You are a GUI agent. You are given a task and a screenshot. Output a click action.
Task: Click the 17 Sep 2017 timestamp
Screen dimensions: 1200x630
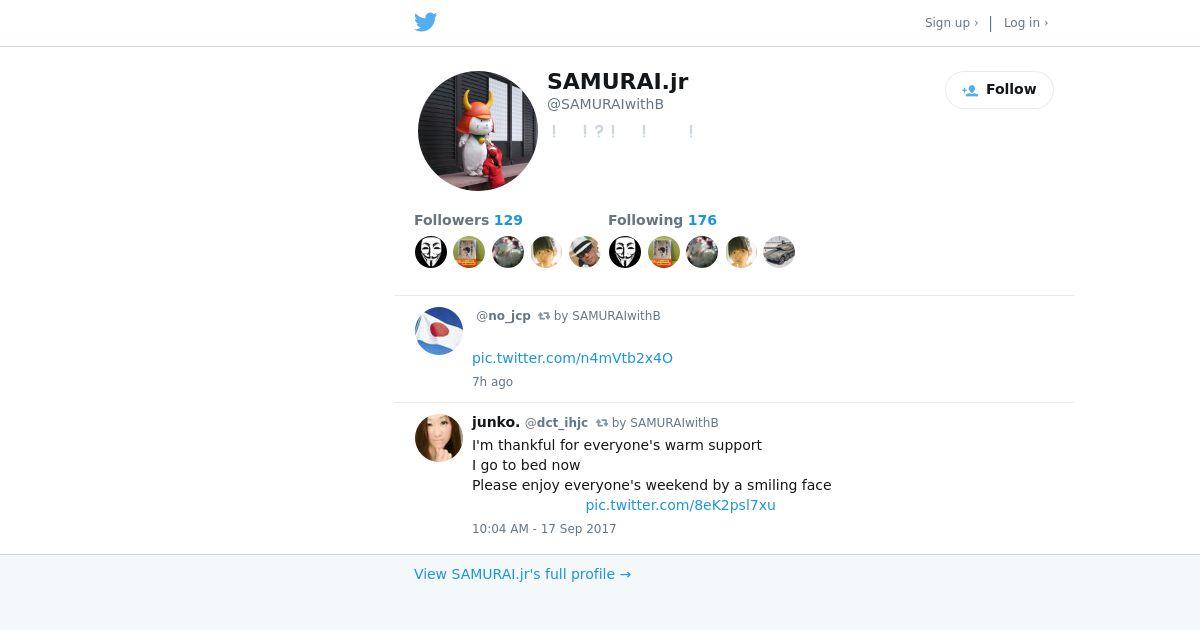(544, 529)
